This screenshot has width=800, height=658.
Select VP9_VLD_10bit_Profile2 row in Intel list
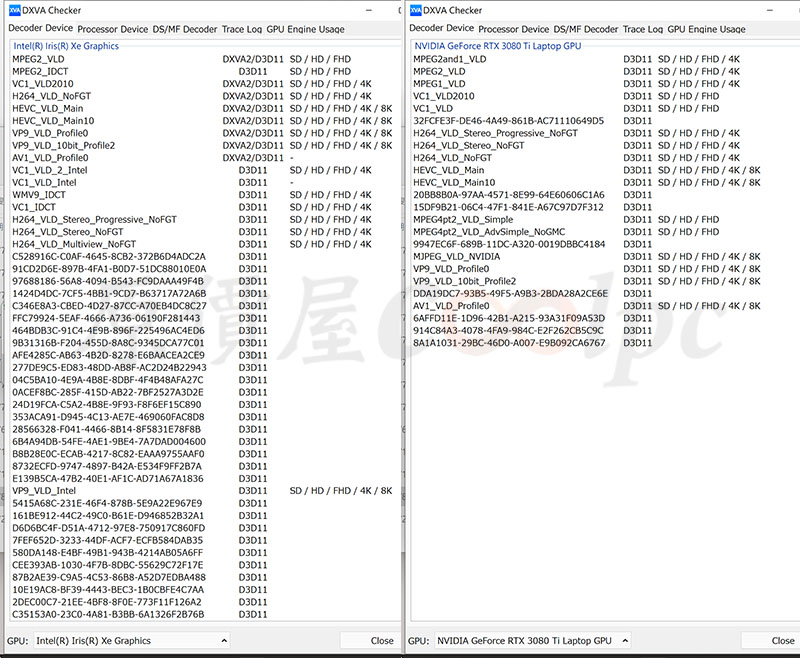pyautogui.click(x=203, y=145)
